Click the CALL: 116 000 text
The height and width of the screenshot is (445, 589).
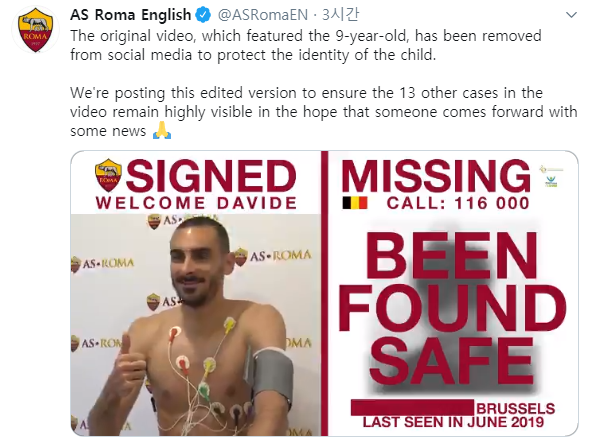pyautogui.click(x=458, y=203)
